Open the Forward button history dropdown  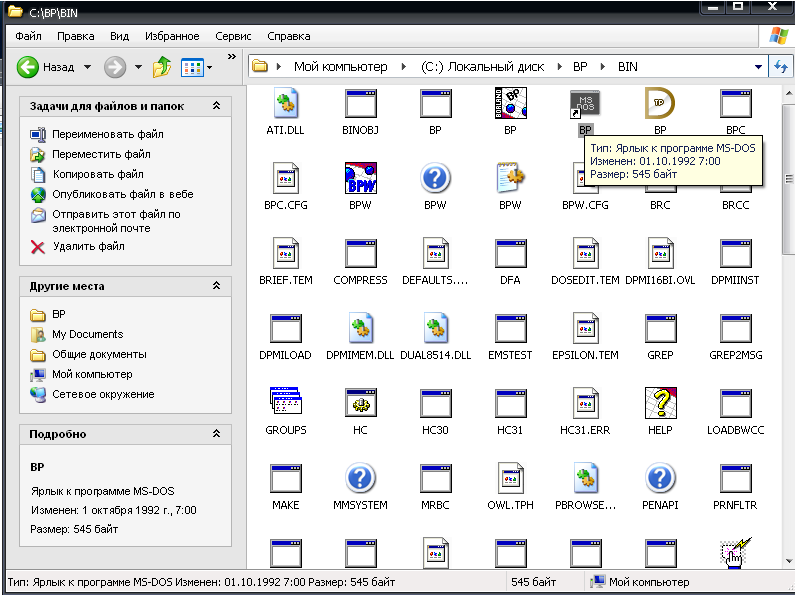(138, 67)
